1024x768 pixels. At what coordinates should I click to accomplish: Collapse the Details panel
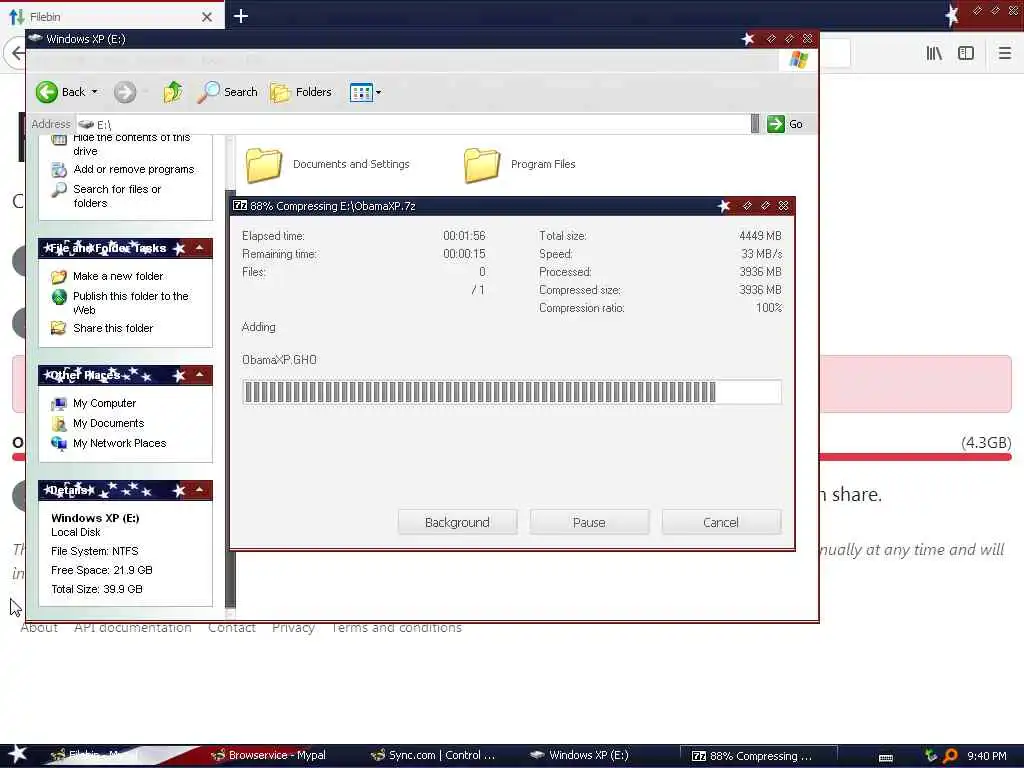[200, 490]
